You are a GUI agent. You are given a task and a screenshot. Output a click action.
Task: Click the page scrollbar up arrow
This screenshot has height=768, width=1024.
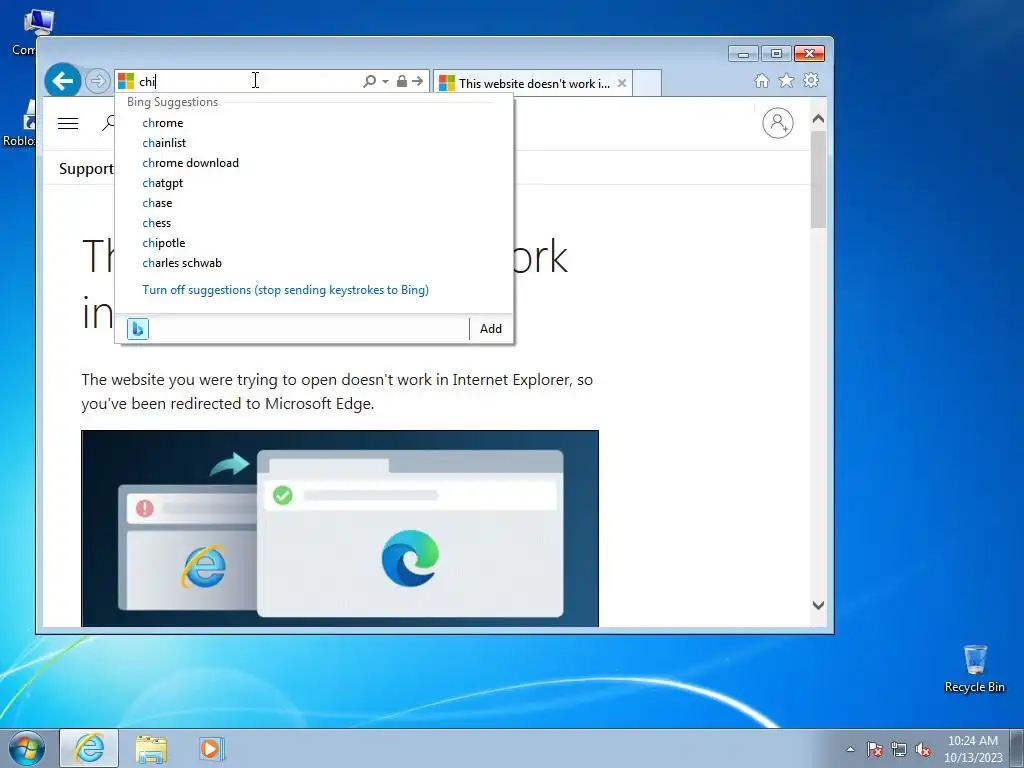coord(818,120)
